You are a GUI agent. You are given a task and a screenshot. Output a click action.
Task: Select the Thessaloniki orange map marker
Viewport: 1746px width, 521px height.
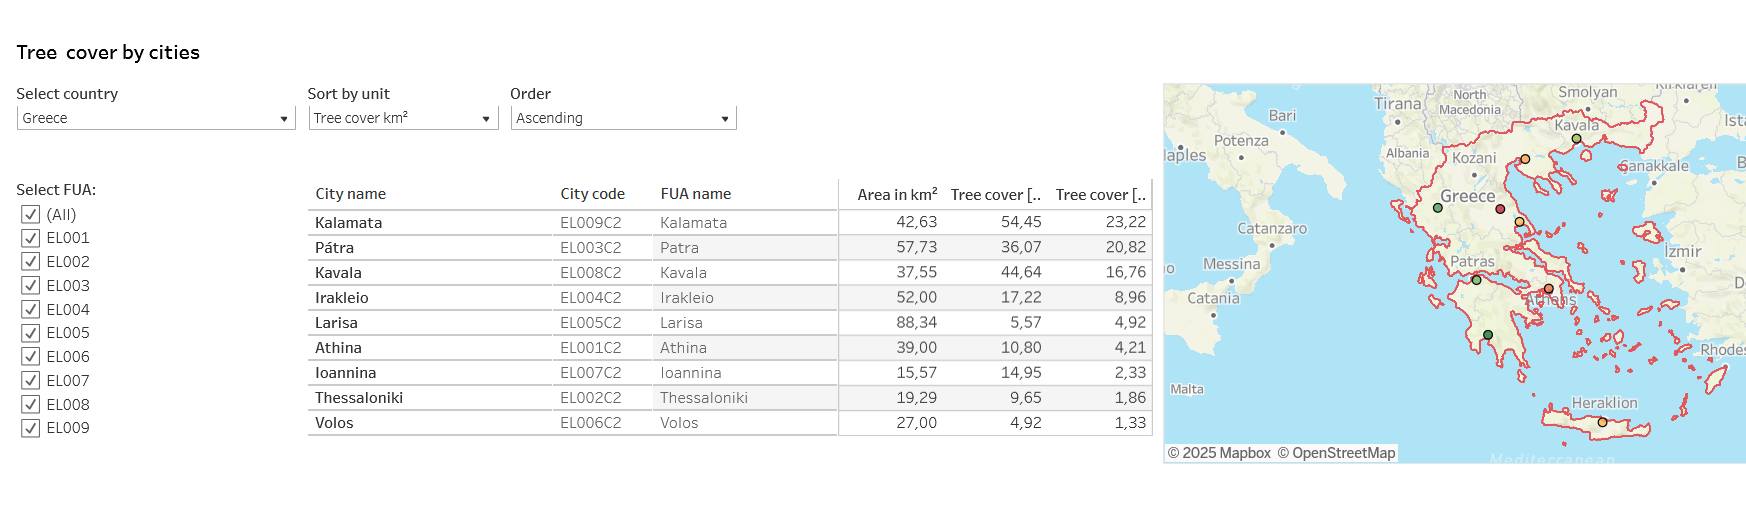click(x=1525, y=159)
